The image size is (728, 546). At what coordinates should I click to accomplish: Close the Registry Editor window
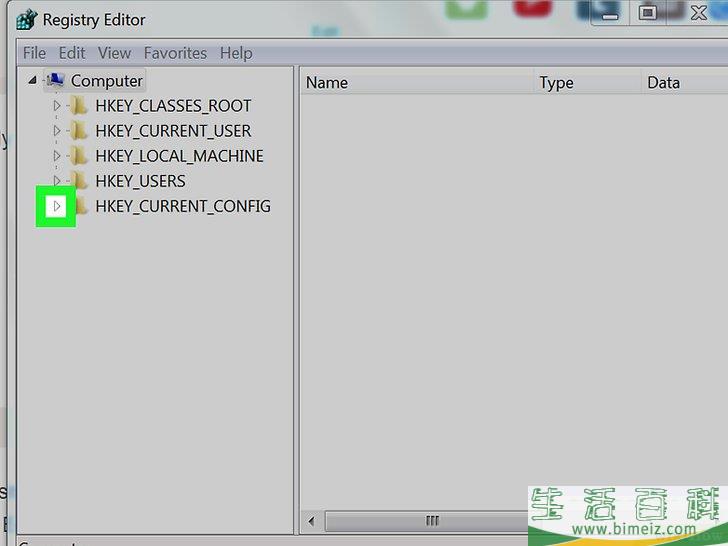tap(698, 13)
